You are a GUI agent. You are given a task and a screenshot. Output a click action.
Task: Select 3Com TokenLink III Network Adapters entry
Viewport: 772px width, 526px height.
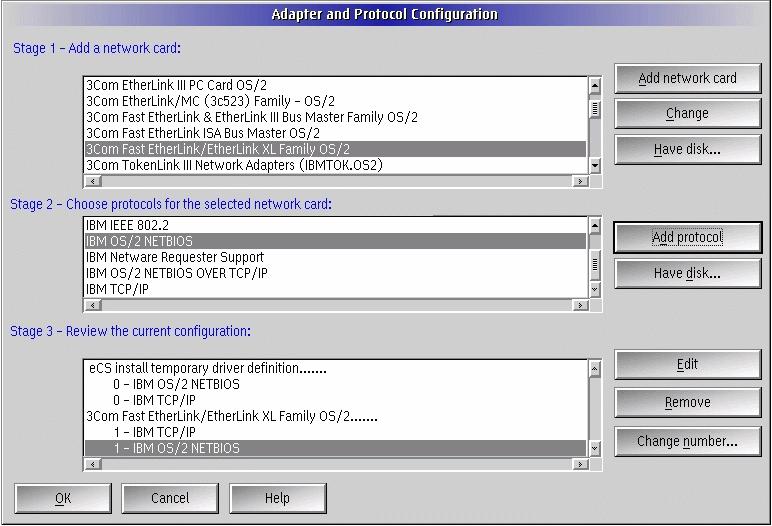click(234, 165)
